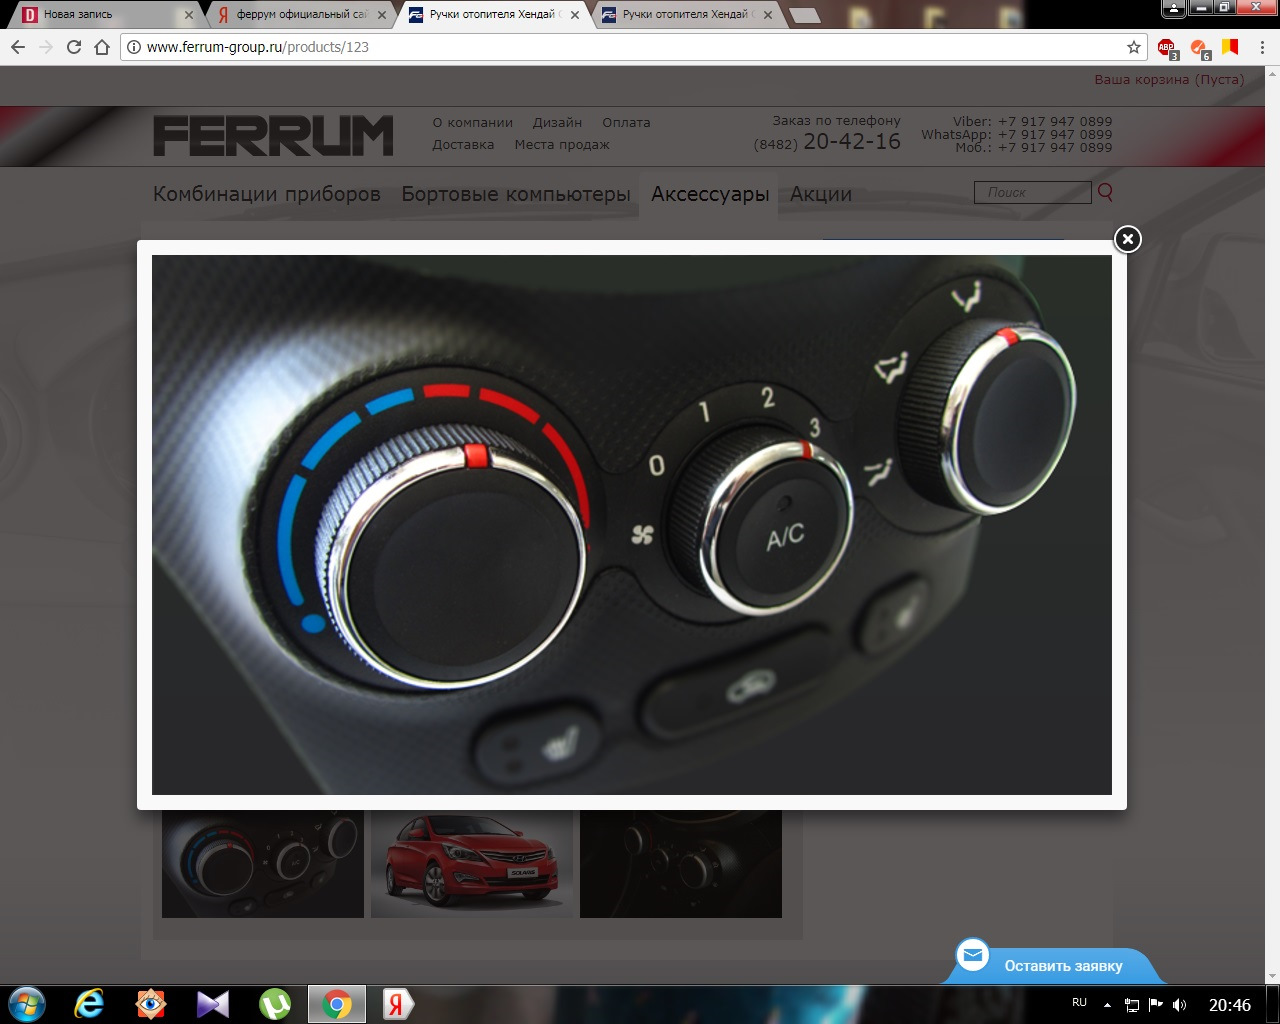The image size is (1280, 1024).
Task: Go to Бортовые компьютеры section
Action: tap(516, 194)
